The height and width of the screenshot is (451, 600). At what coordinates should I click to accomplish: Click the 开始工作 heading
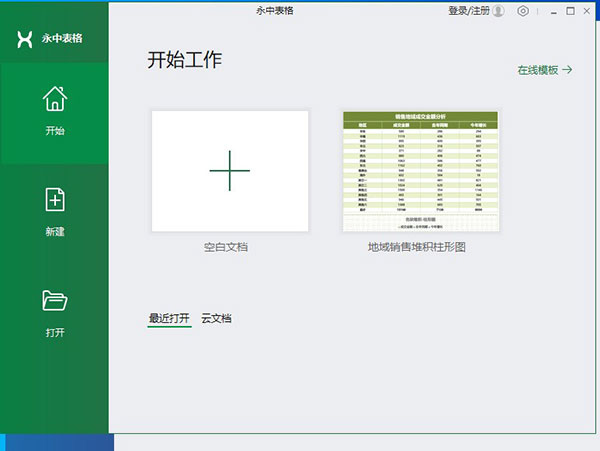185,60
